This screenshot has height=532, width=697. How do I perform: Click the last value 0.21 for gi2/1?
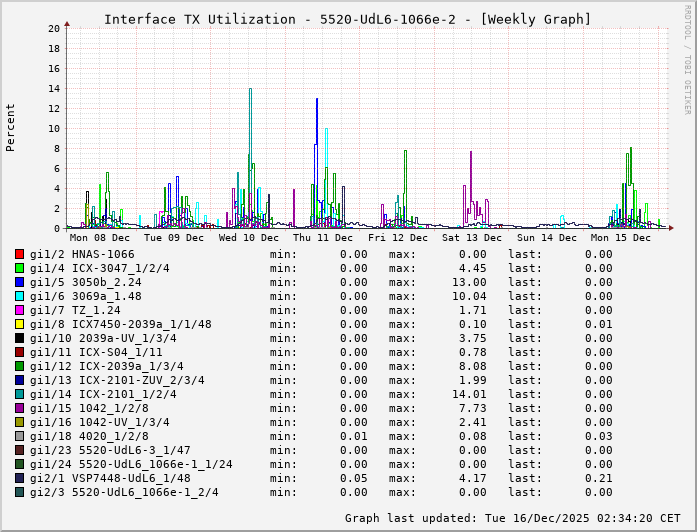coord(599,478)
